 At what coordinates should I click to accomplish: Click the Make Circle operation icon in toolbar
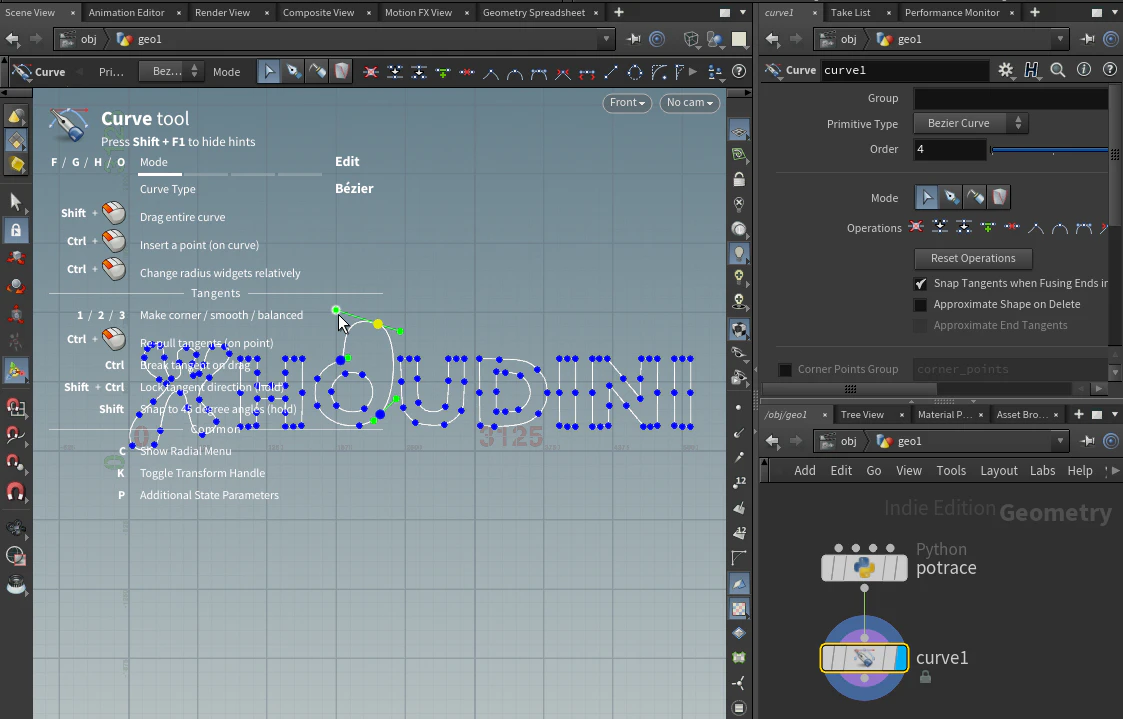pyautogui.click(x=635, y=72)
